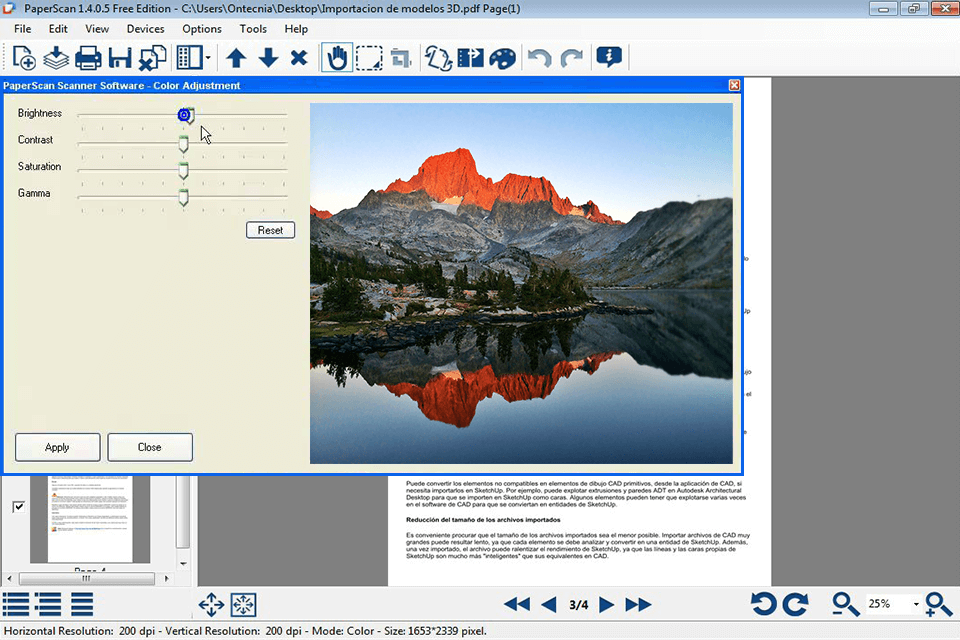The width and height of the screenshot is (960, 640).
Task: Click the Rotate pages icon
Action: [x=437, y=57]
